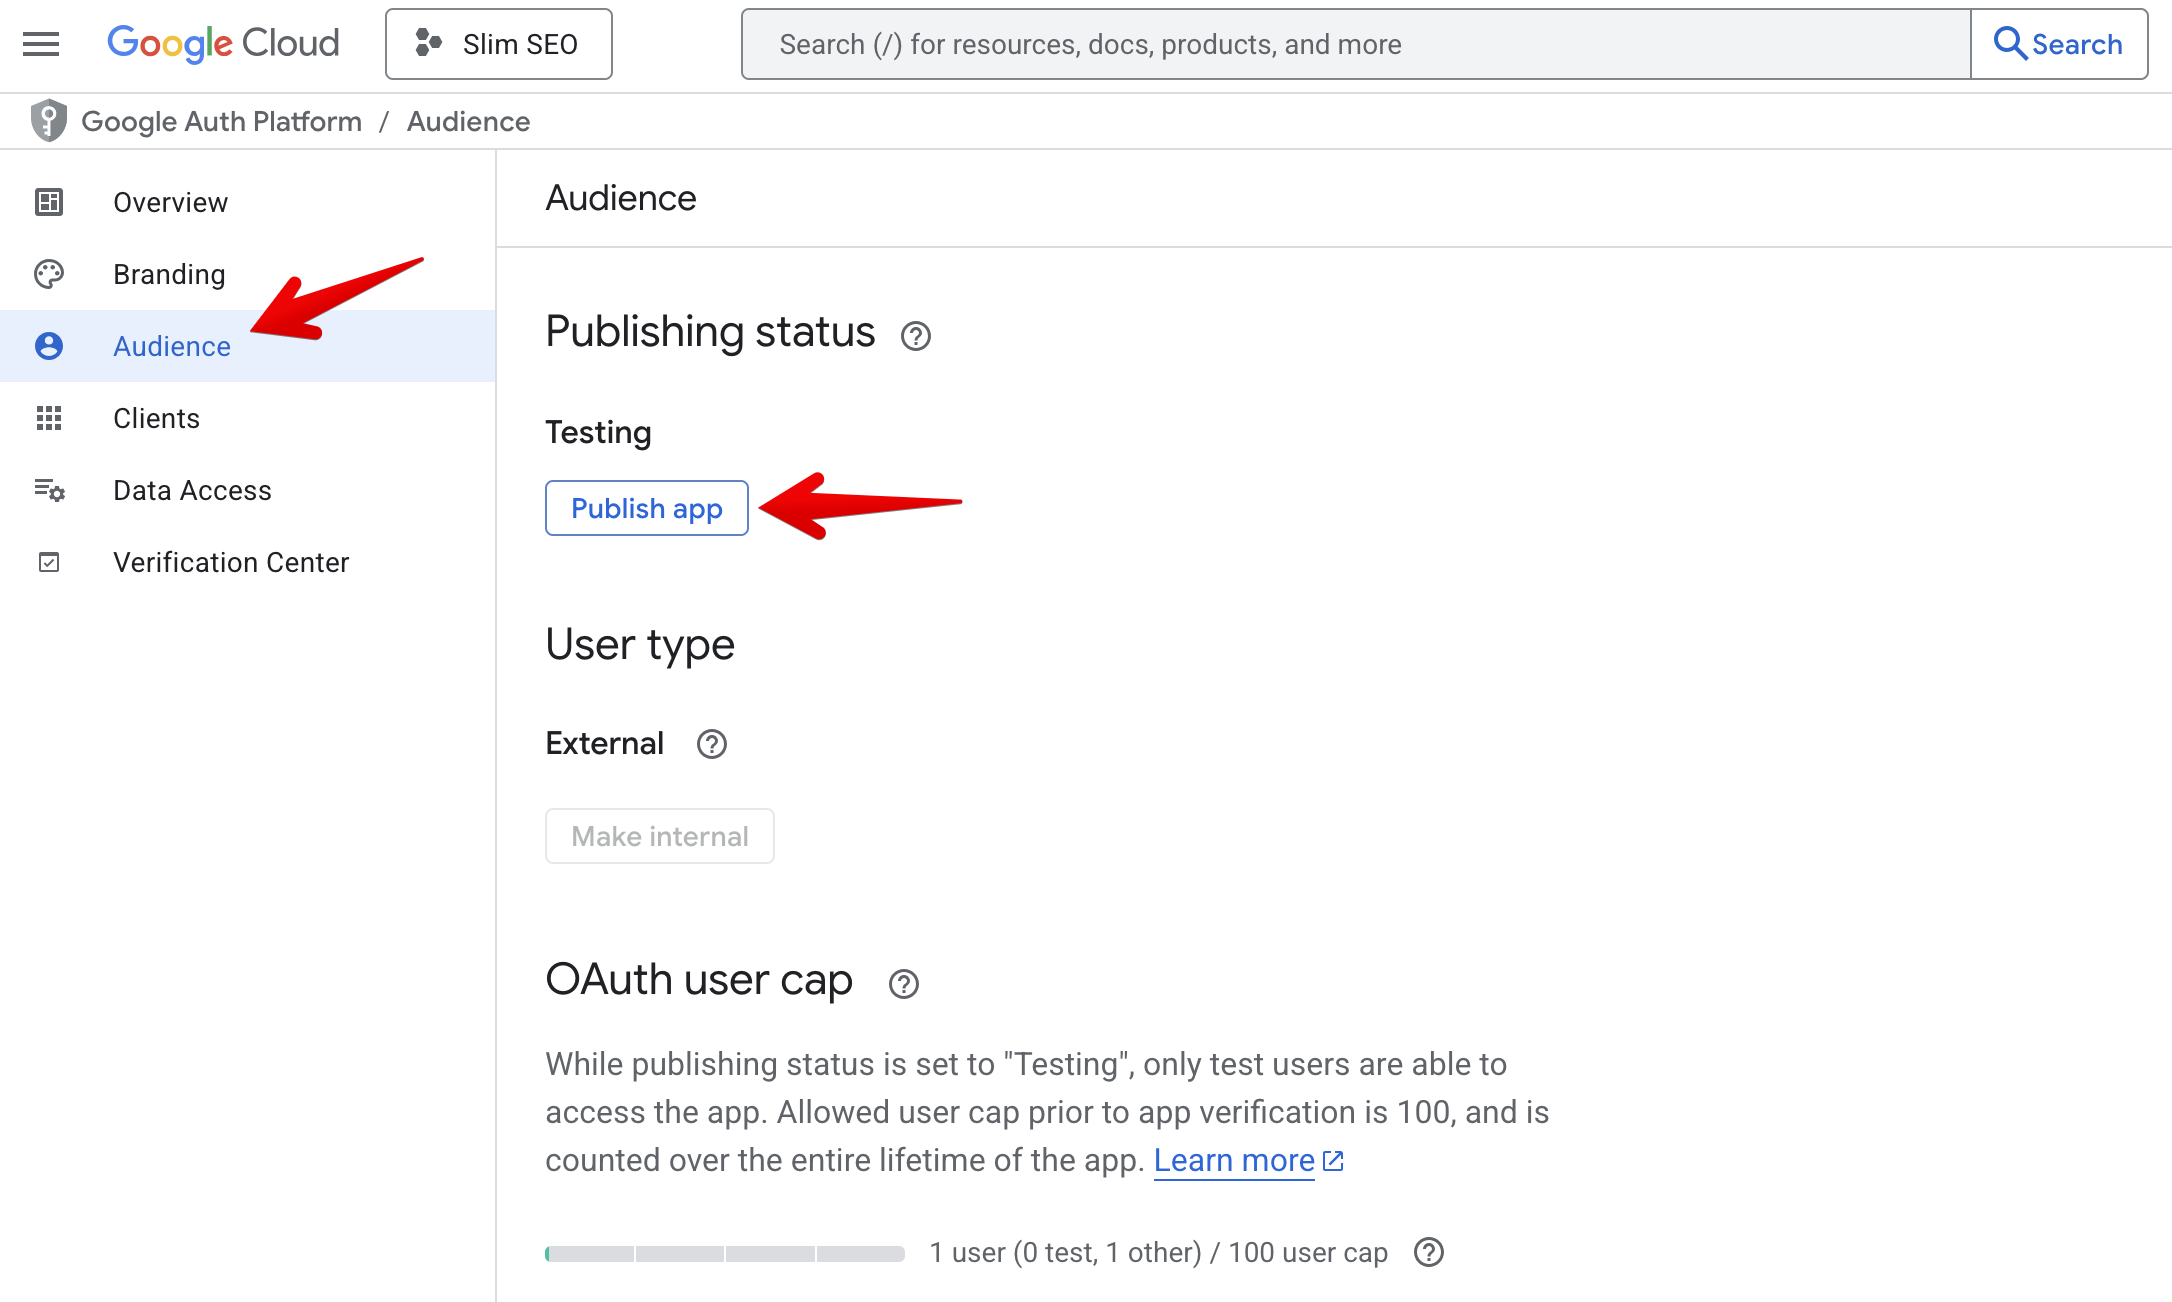Image resolution: width=2172 pixels, height=1302 pixels.
Task: Open help for OAuth user cap
Action: click(x=903, y=984)
